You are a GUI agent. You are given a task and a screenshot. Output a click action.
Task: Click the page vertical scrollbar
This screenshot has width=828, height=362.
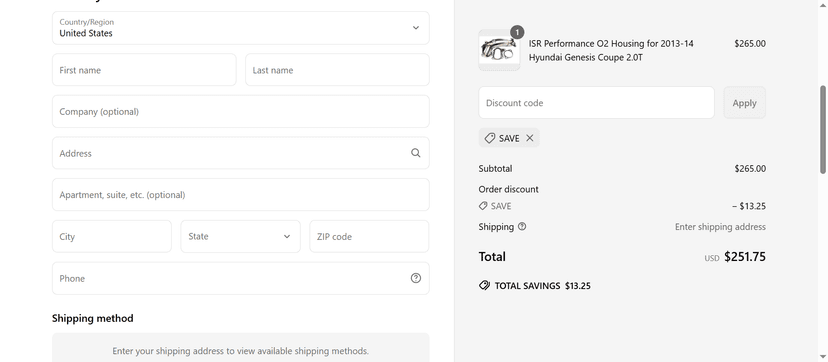point(823,130)
